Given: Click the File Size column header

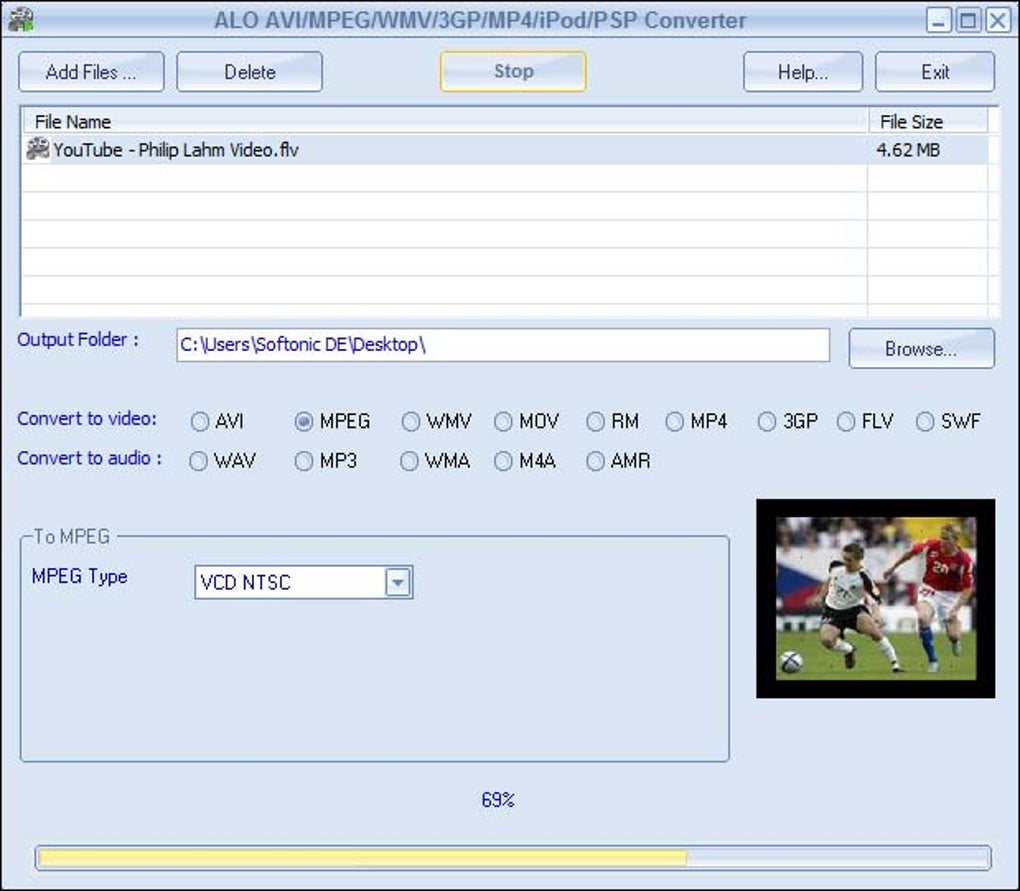Looking at the screenshot, I should pos(928,122).
